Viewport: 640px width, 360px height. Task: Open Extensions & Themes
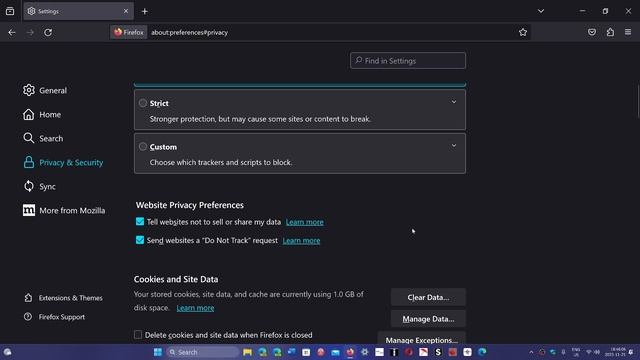click(x=63, y=298)
